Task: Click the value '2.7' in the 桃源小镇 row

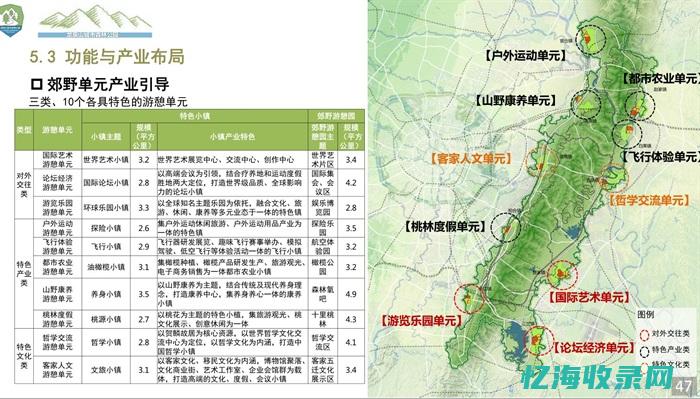Action: coord(144,320)
